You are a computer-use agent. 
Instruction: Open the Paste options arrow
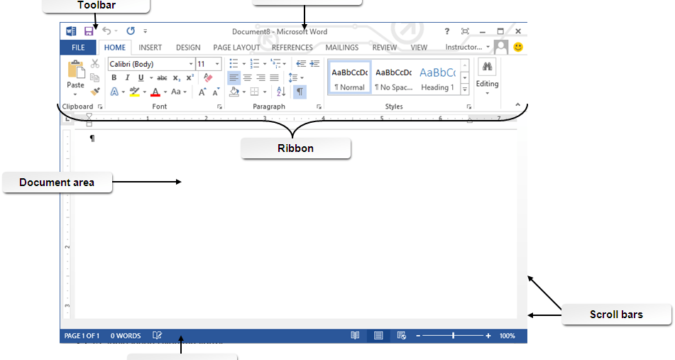pos(75,94)
